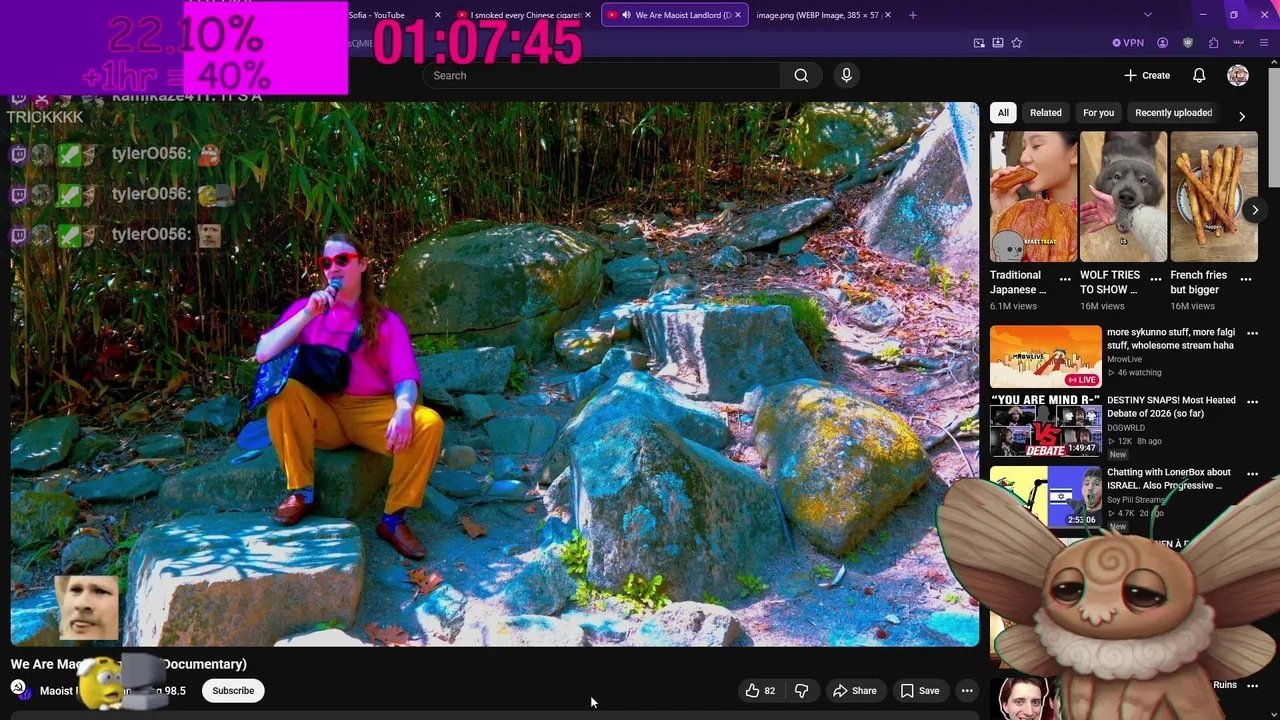Close the Sofia - YouTube tab
This screenshot has width=1280, height=720.
pos(437,15)
